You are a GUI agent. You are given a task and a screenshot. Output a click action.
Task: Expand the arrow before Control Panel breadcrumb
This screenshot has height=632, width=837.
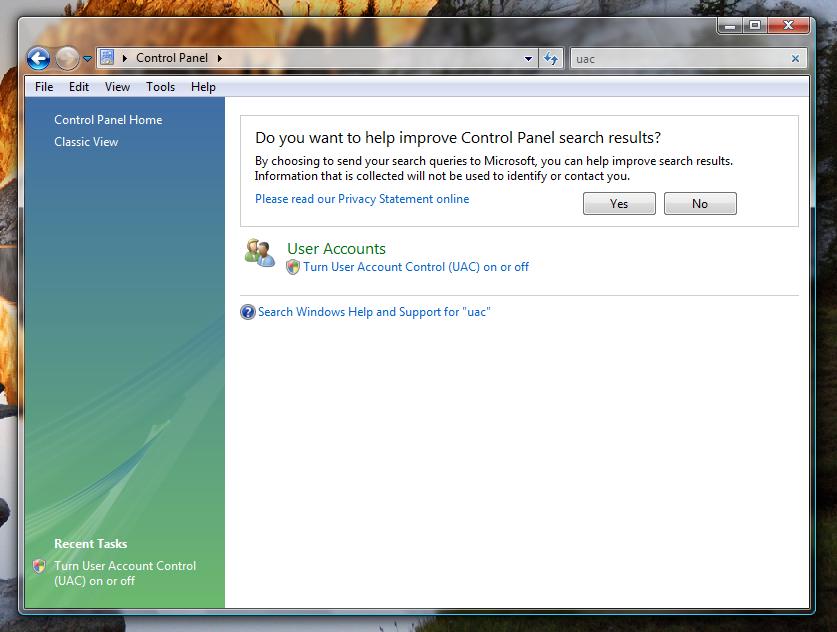tap(125, 58)
